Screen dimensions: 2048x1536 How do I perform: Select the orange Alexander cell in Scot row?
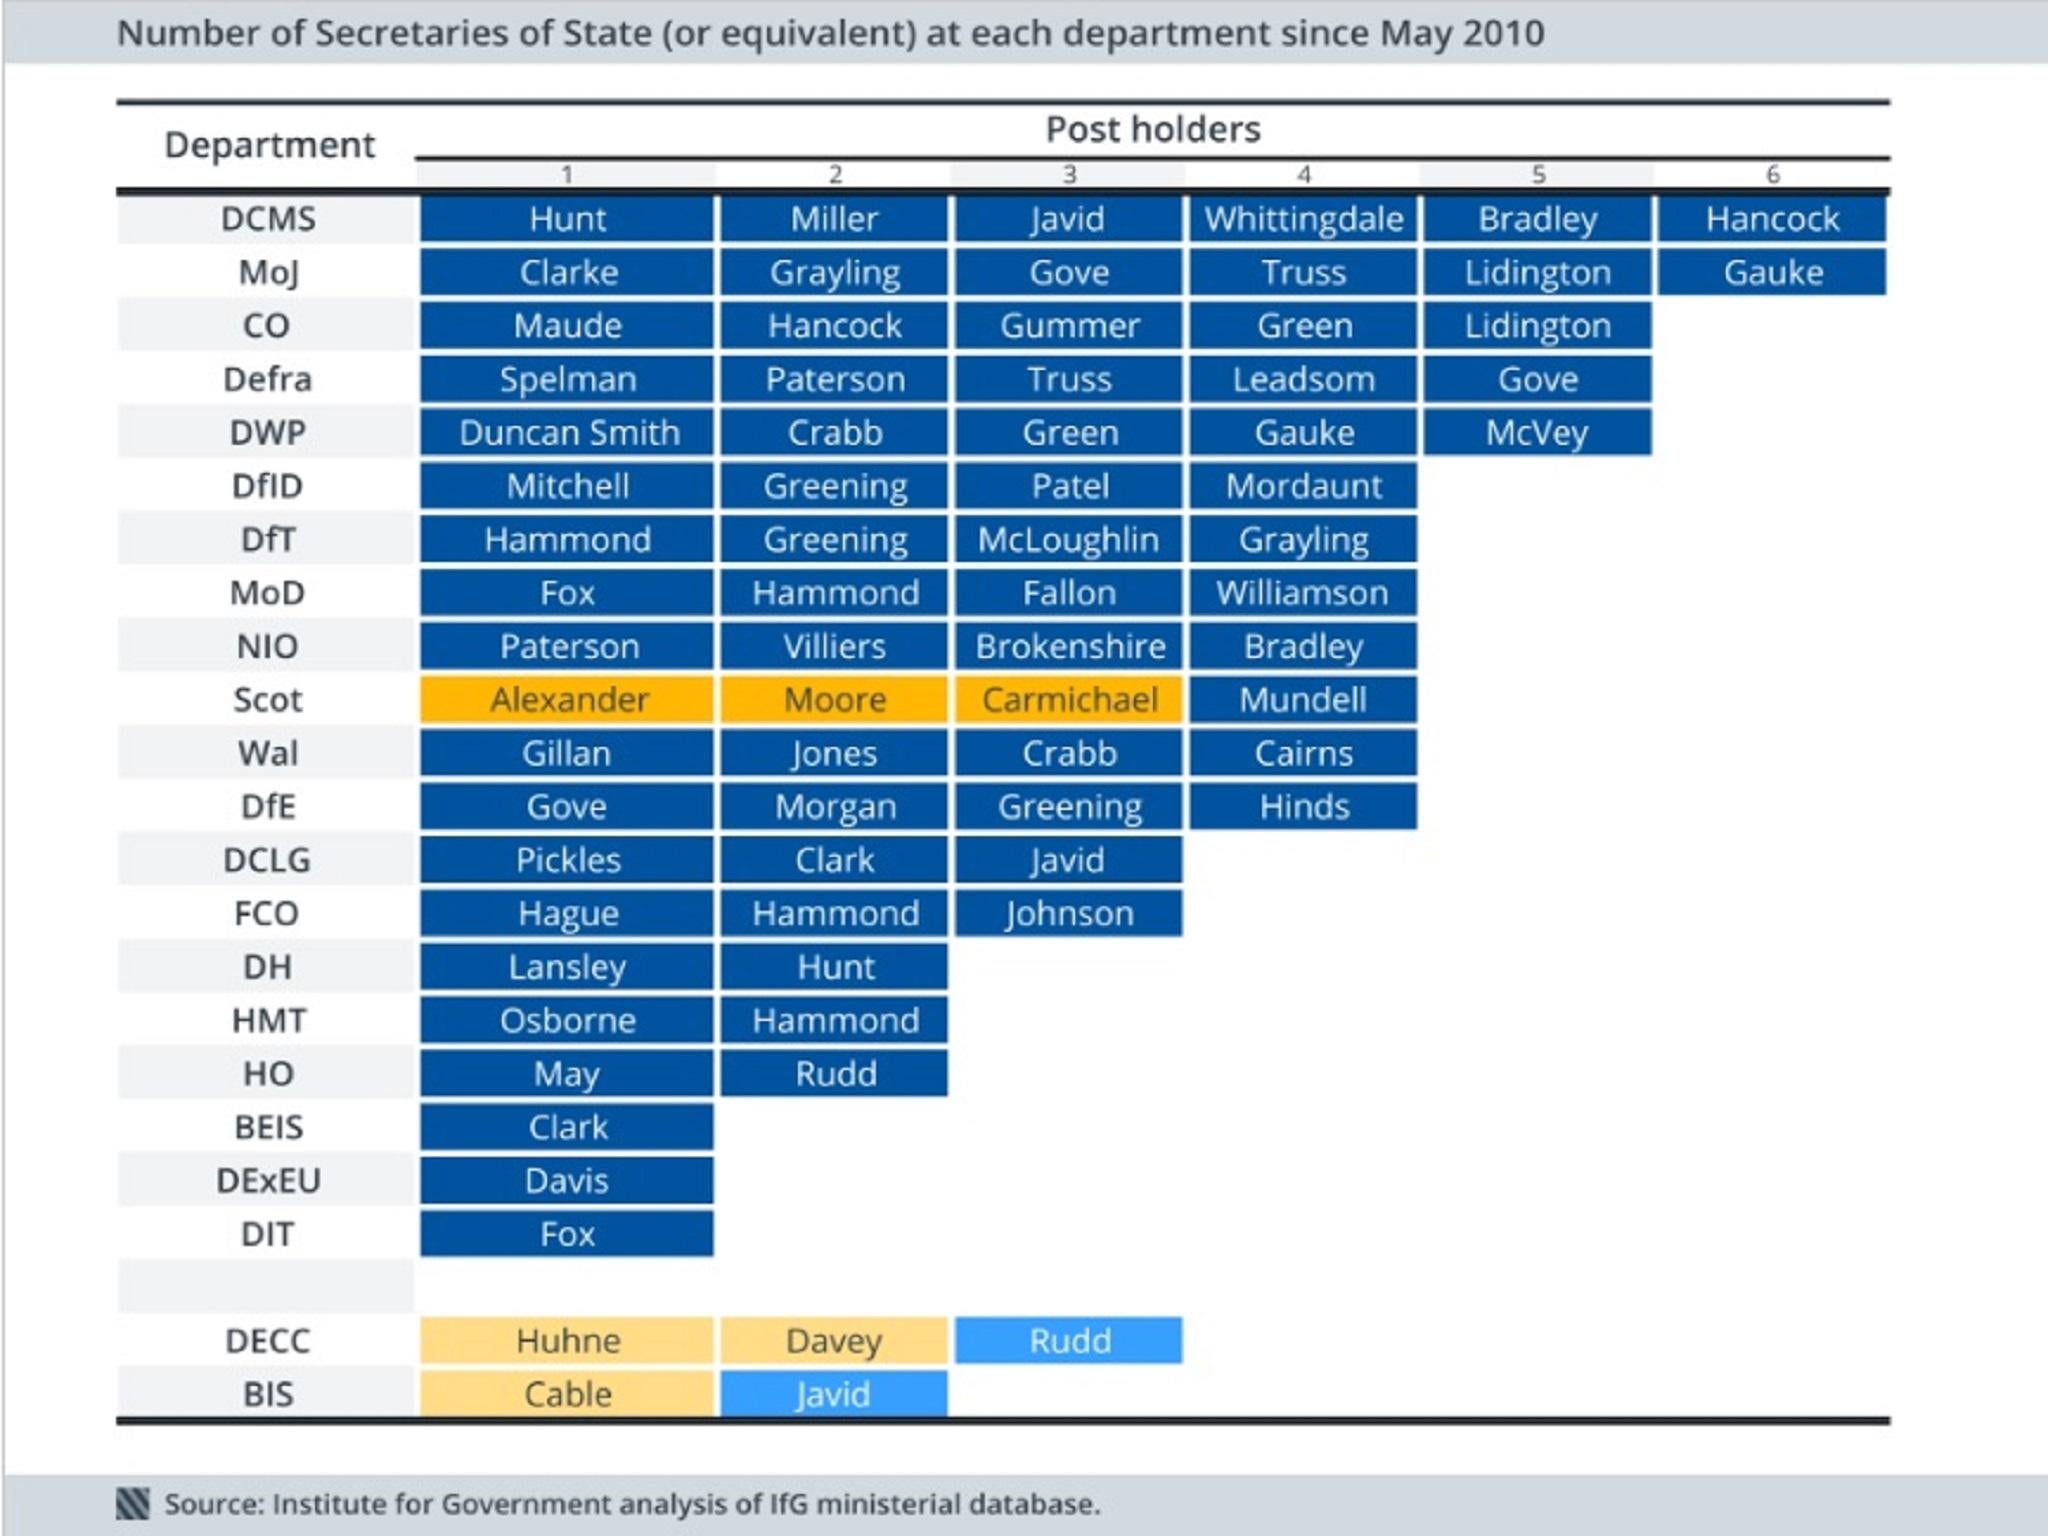[x=567, y=699]
